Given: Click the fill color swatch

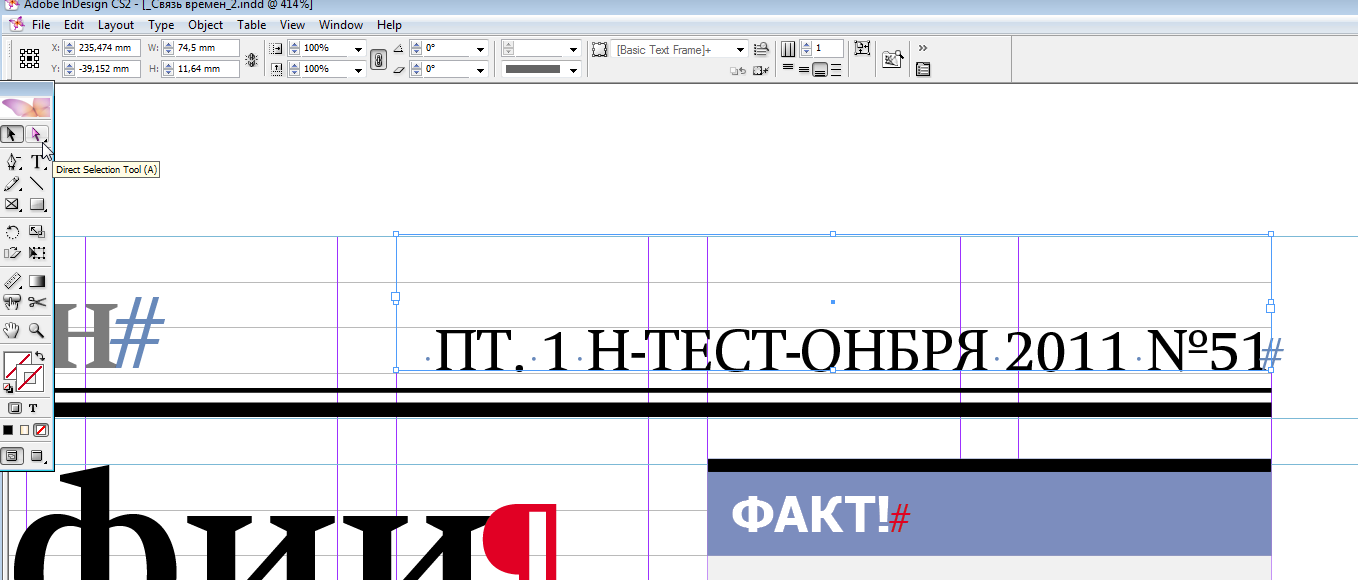Looking at the screenshot, I should click(15, 365).
